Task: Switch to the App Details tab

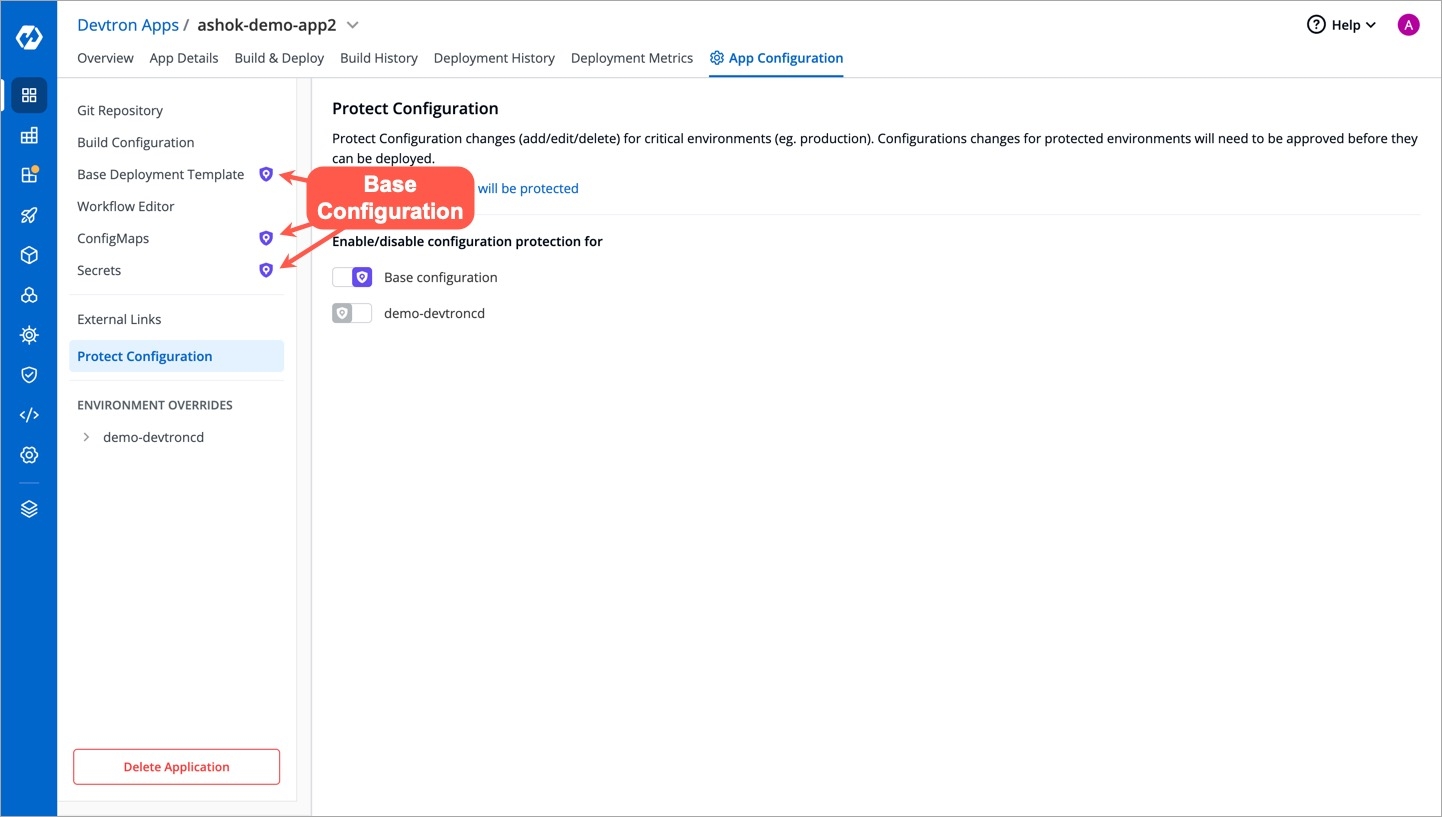Action: pos(184,58)
